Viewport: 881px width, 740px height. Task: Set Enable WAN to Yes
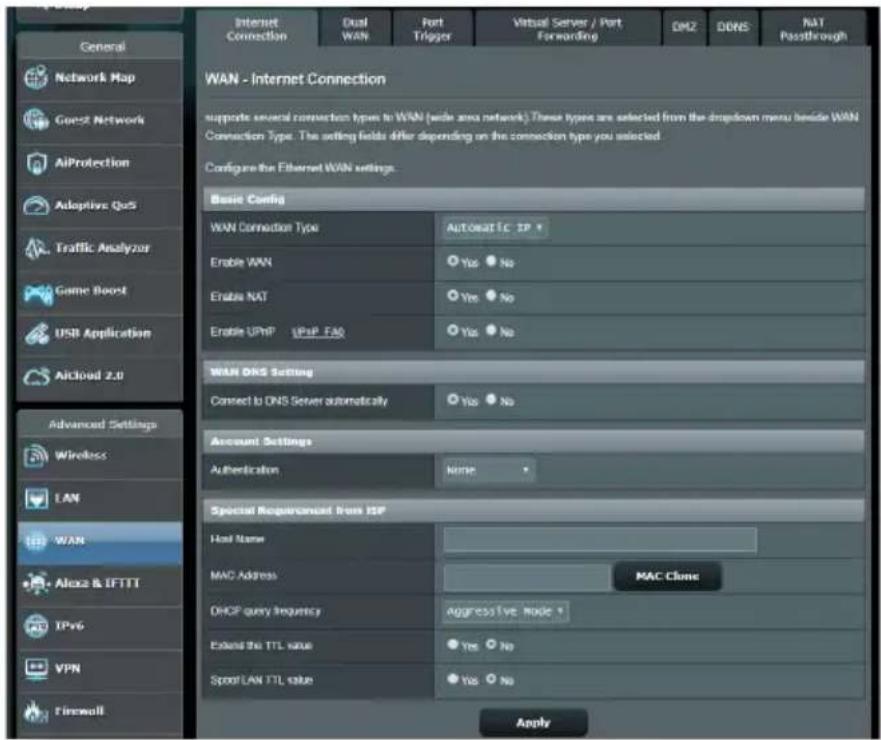(452, 261)
